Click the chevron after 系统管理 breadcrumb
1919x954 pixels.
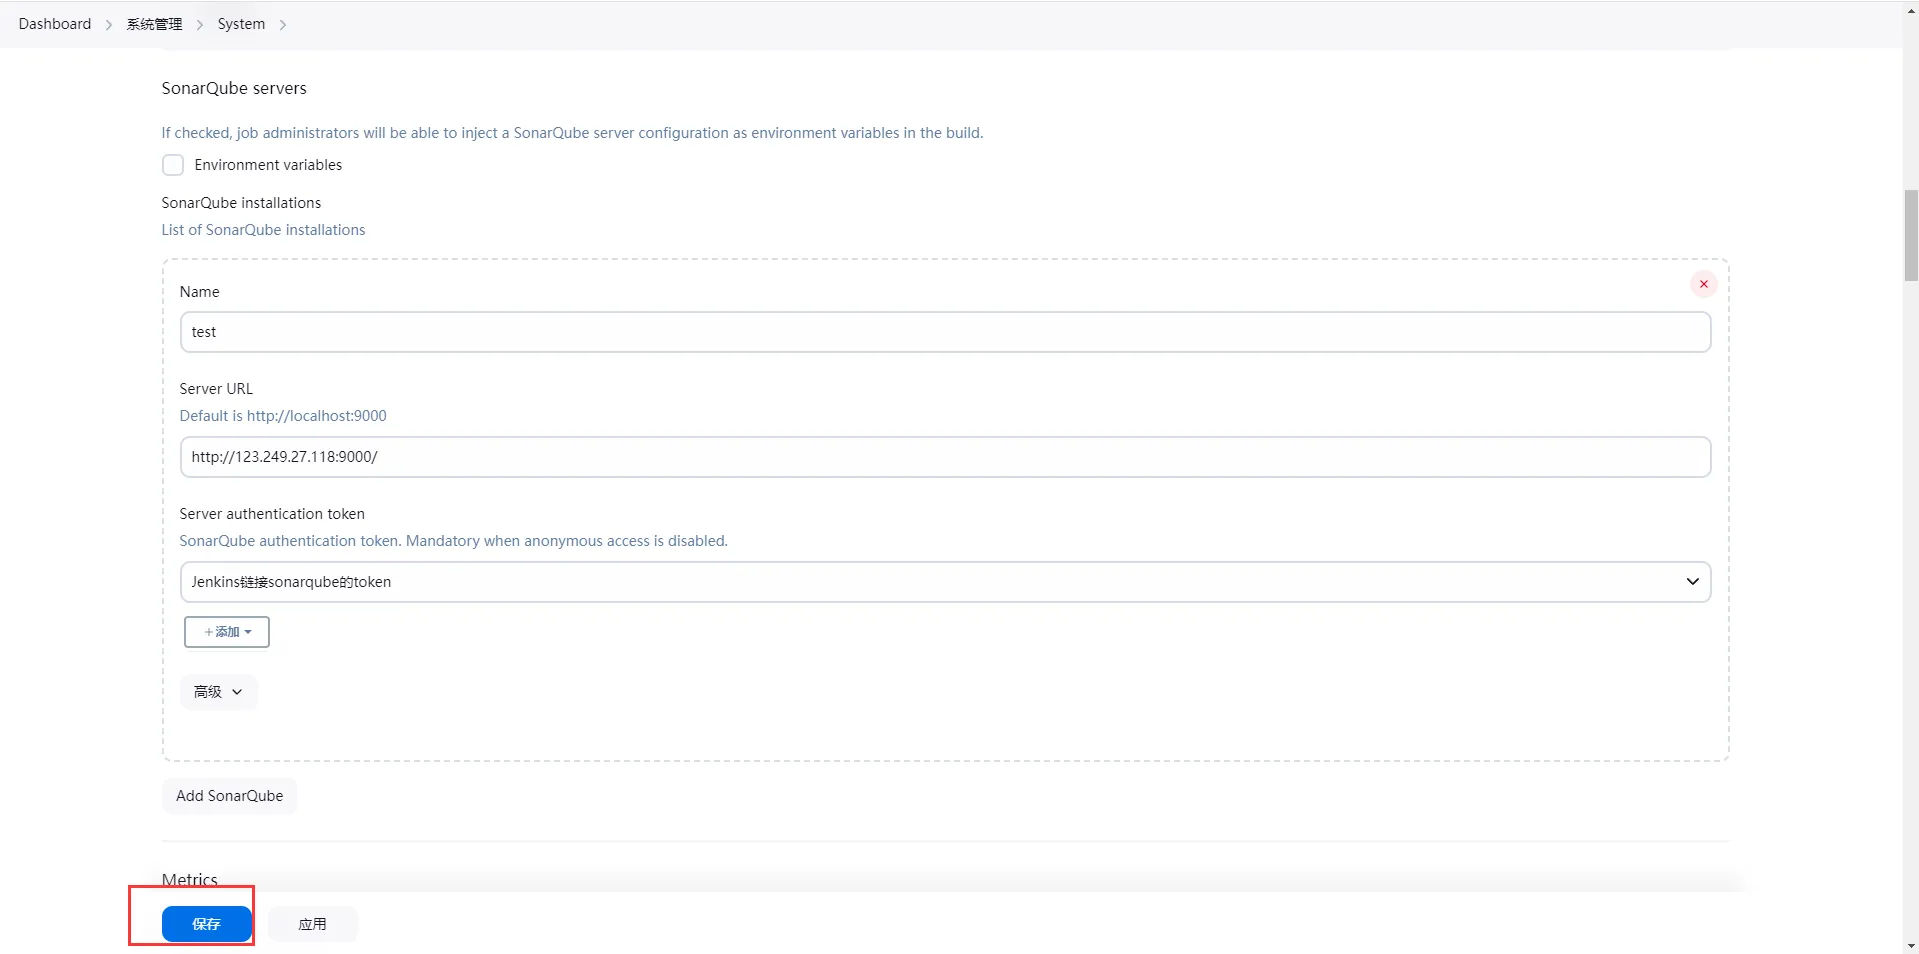[200, 25]
